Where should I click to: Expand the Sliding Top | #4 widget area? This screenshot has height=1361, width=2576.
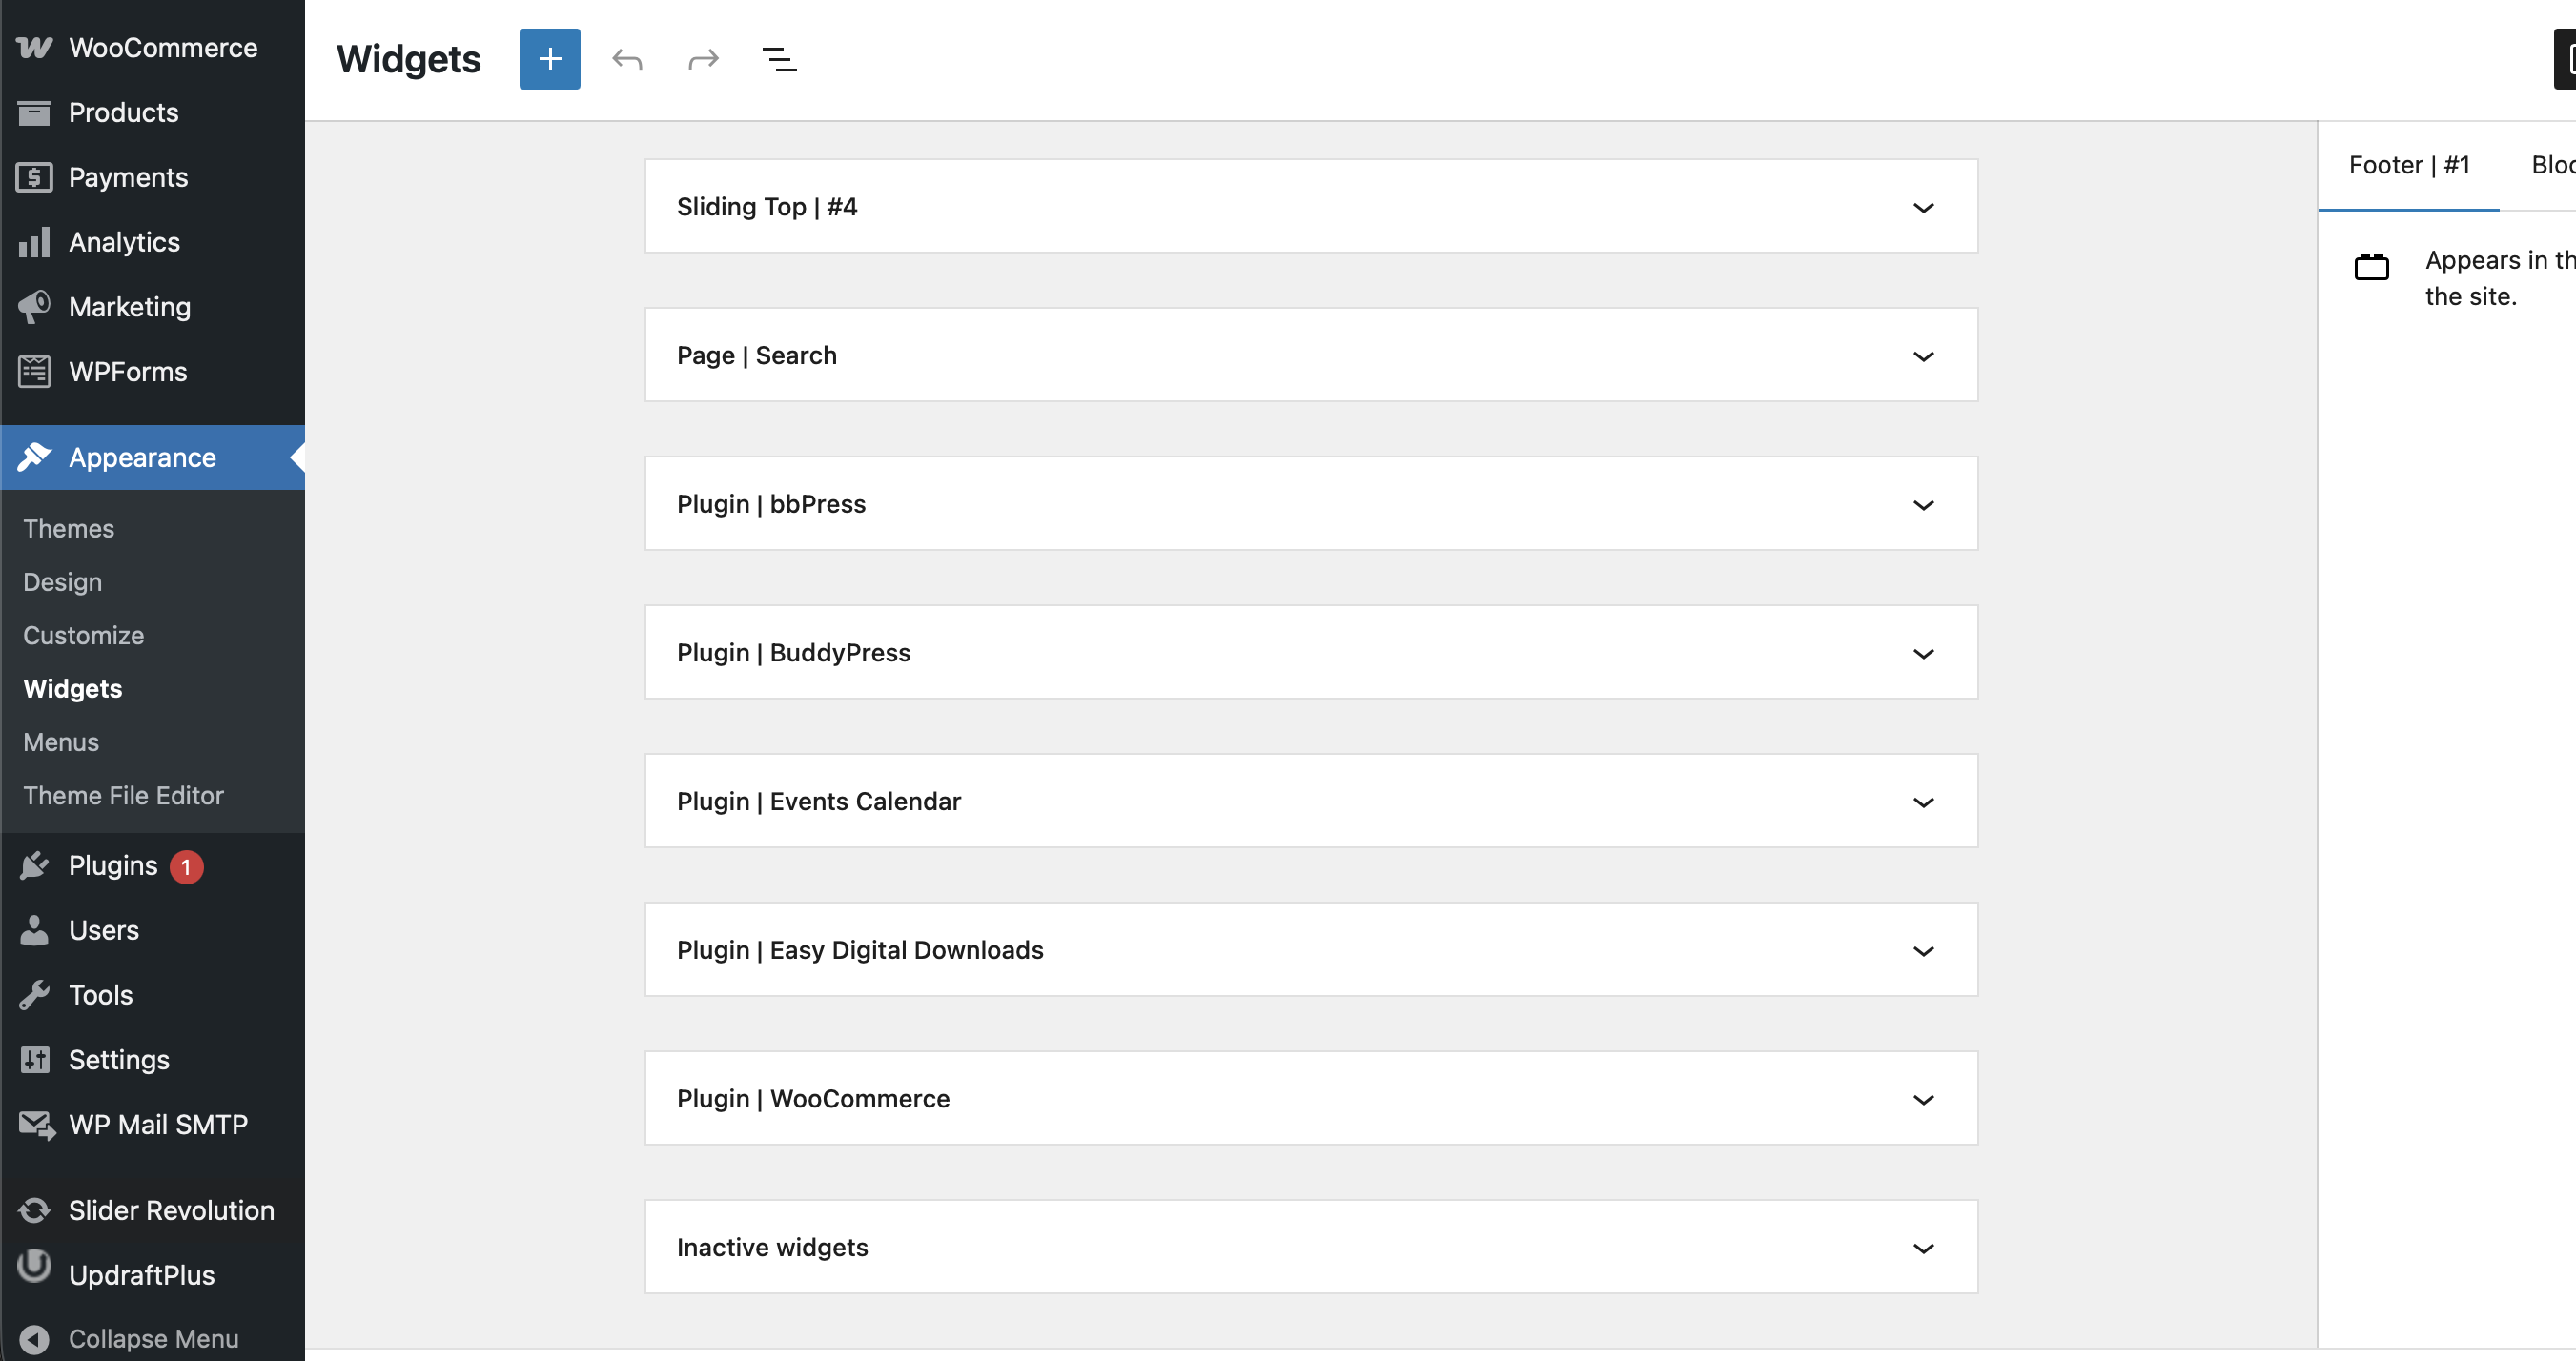(x=1922, y=207)
